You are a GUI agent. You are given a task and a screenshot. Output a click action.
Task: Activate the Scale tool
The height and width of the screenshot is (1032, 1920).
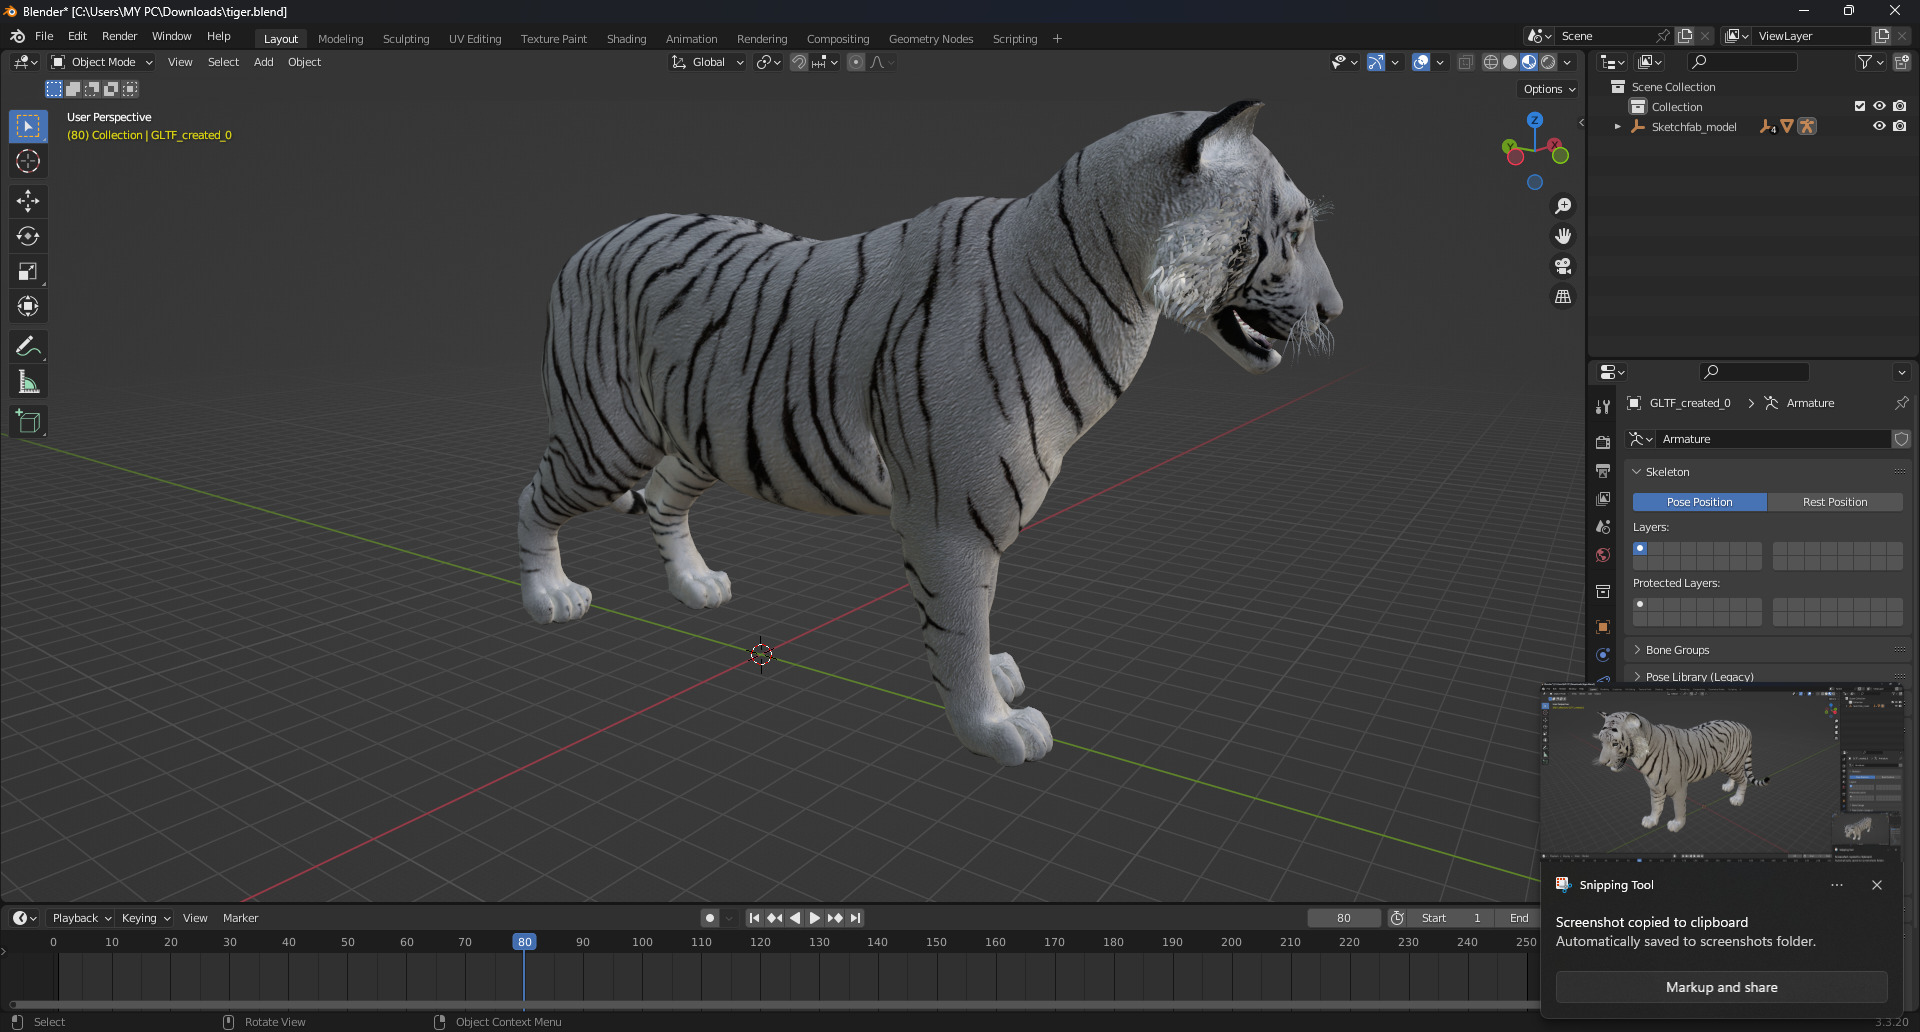coord(28,271)
